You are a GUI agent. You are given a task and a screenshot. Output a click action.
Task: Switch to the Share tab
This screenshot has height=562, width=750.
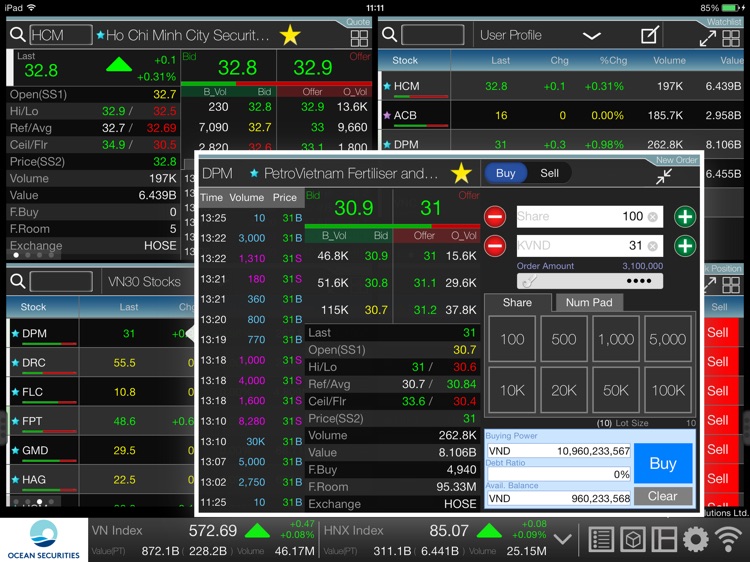click(518, 302)
